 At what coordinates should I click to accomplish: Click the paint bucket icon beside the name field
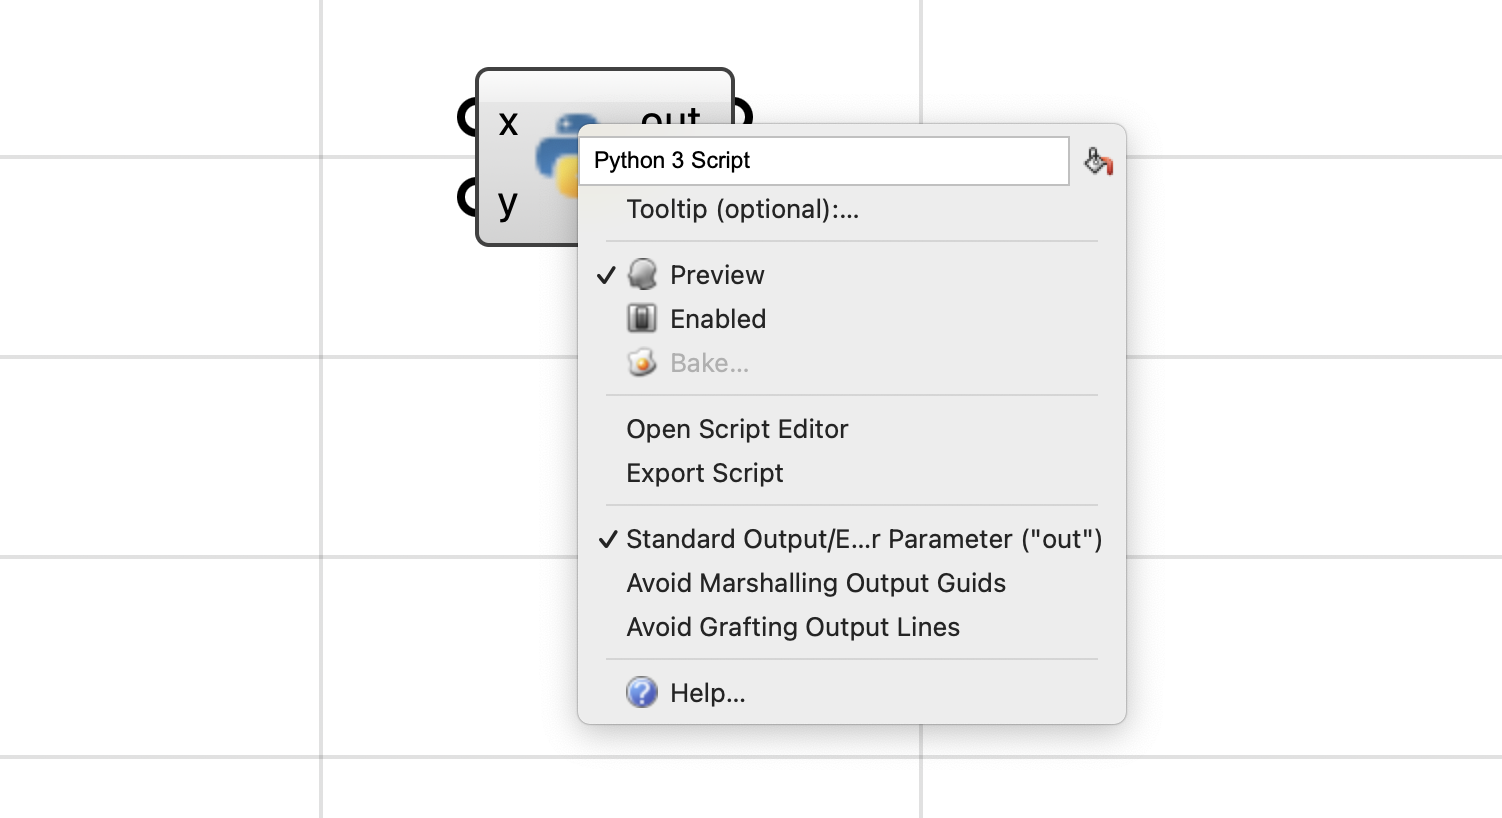1098,161
